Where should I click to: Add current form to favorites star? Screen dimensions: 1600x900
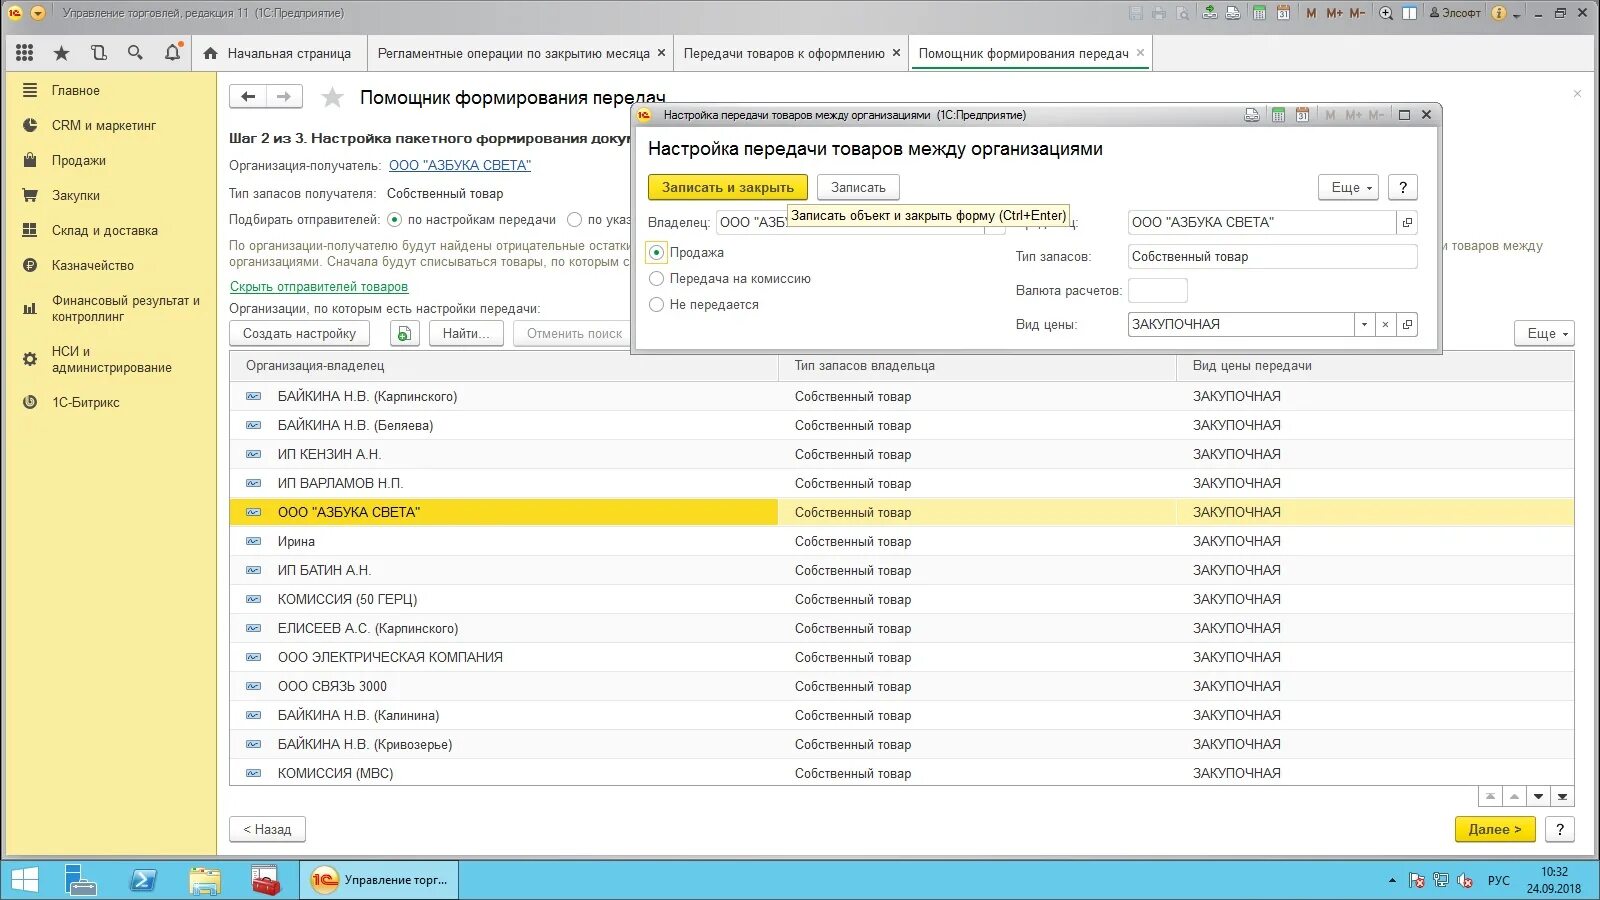coord(332,97)
